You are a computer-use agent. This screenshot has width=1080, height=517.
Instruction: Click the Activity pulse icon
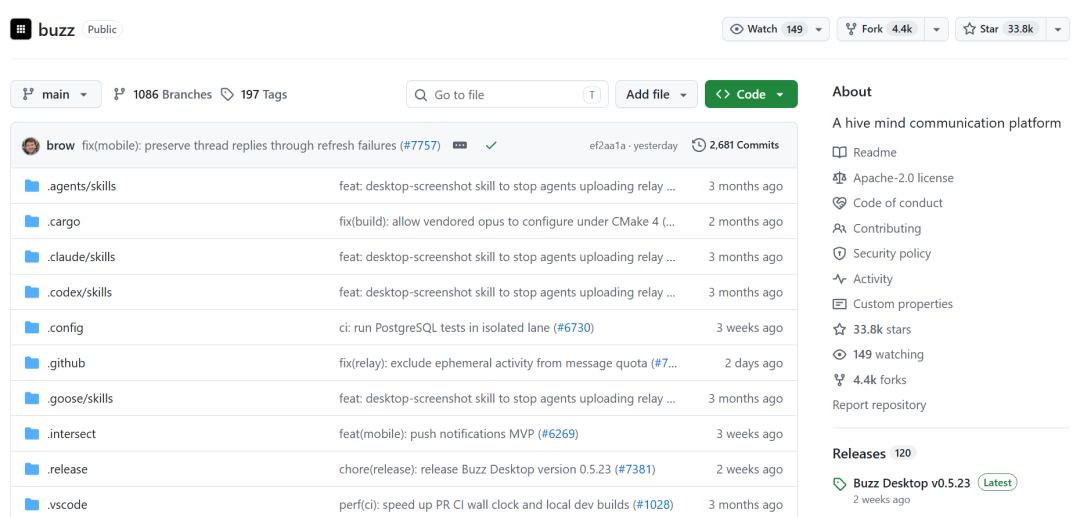click(x=839, y=279)
